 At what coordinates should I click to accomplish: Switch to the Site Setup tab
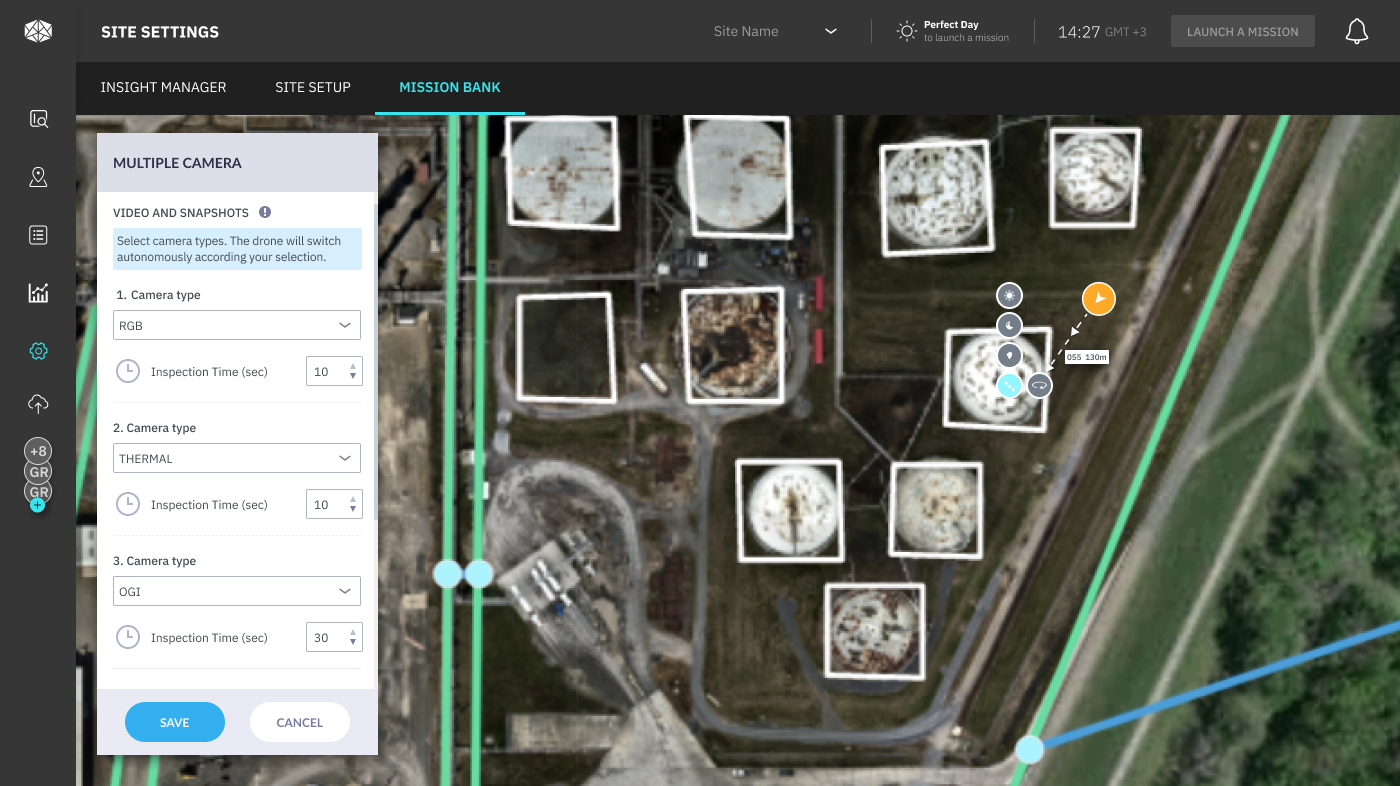tap(312, 88)
